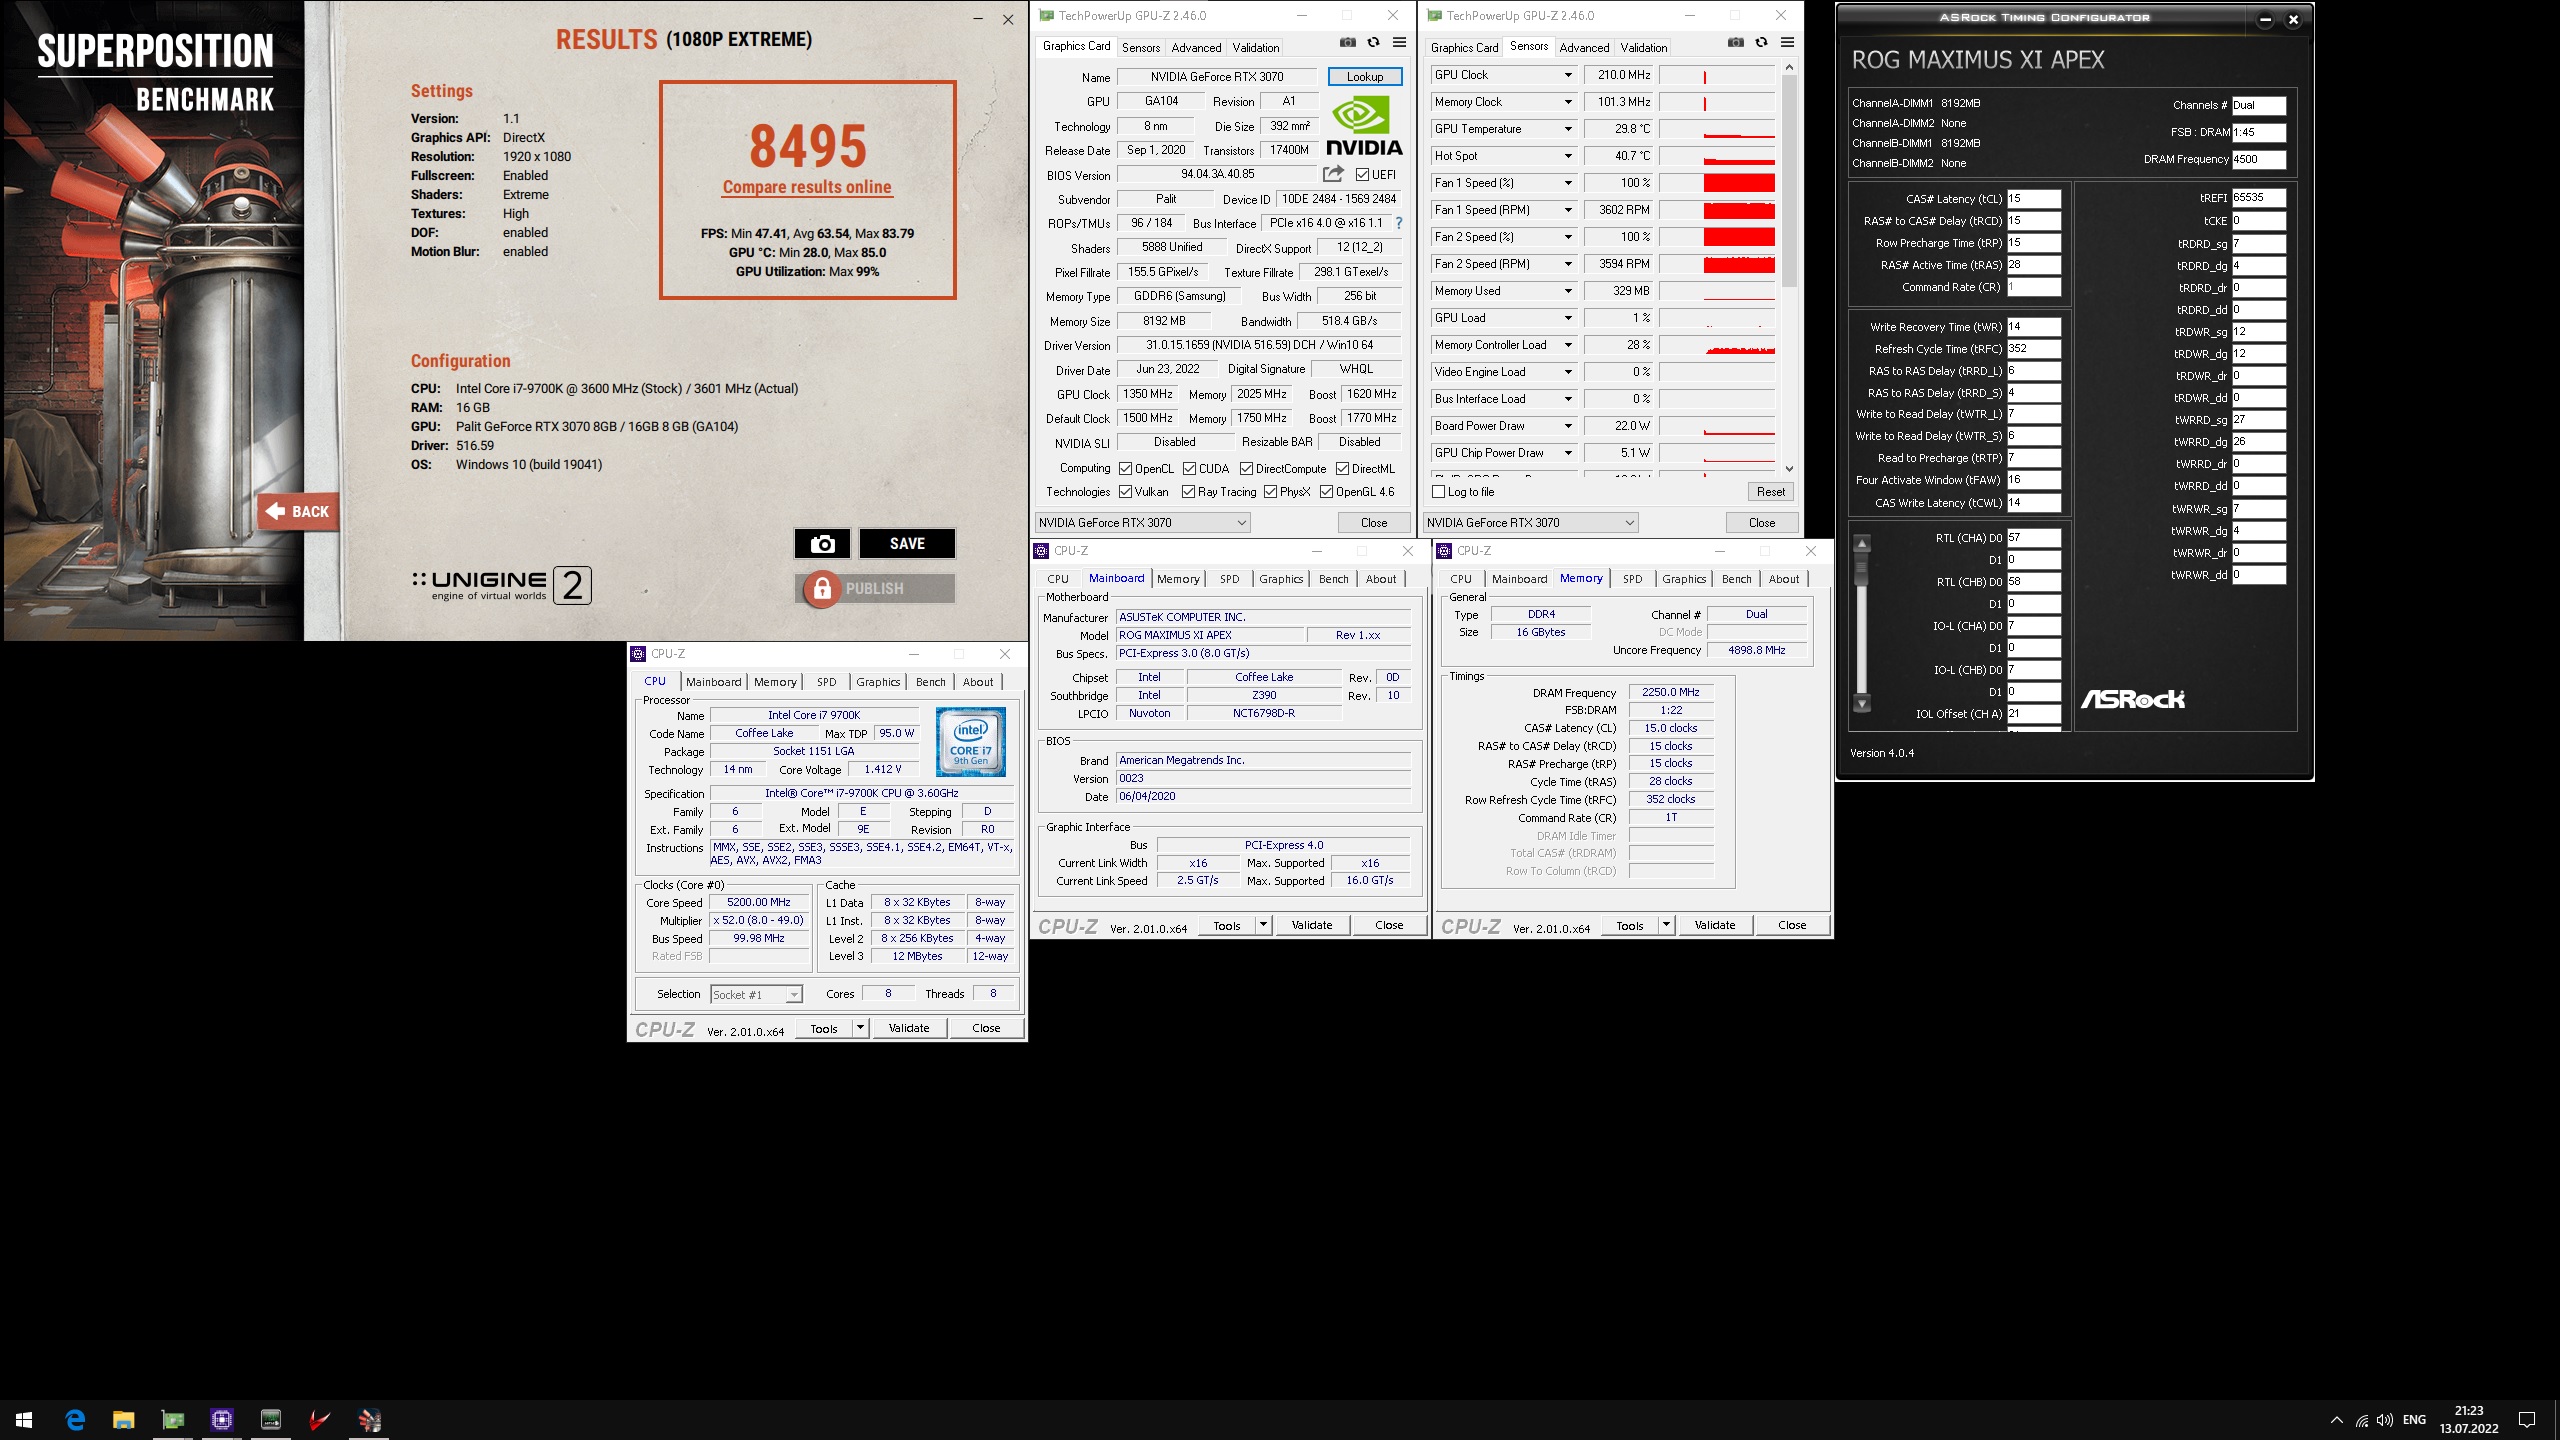Viewport: 2560px width, 1440px height.
Task: Open the notification center icon
Action: point(2527,1419)
